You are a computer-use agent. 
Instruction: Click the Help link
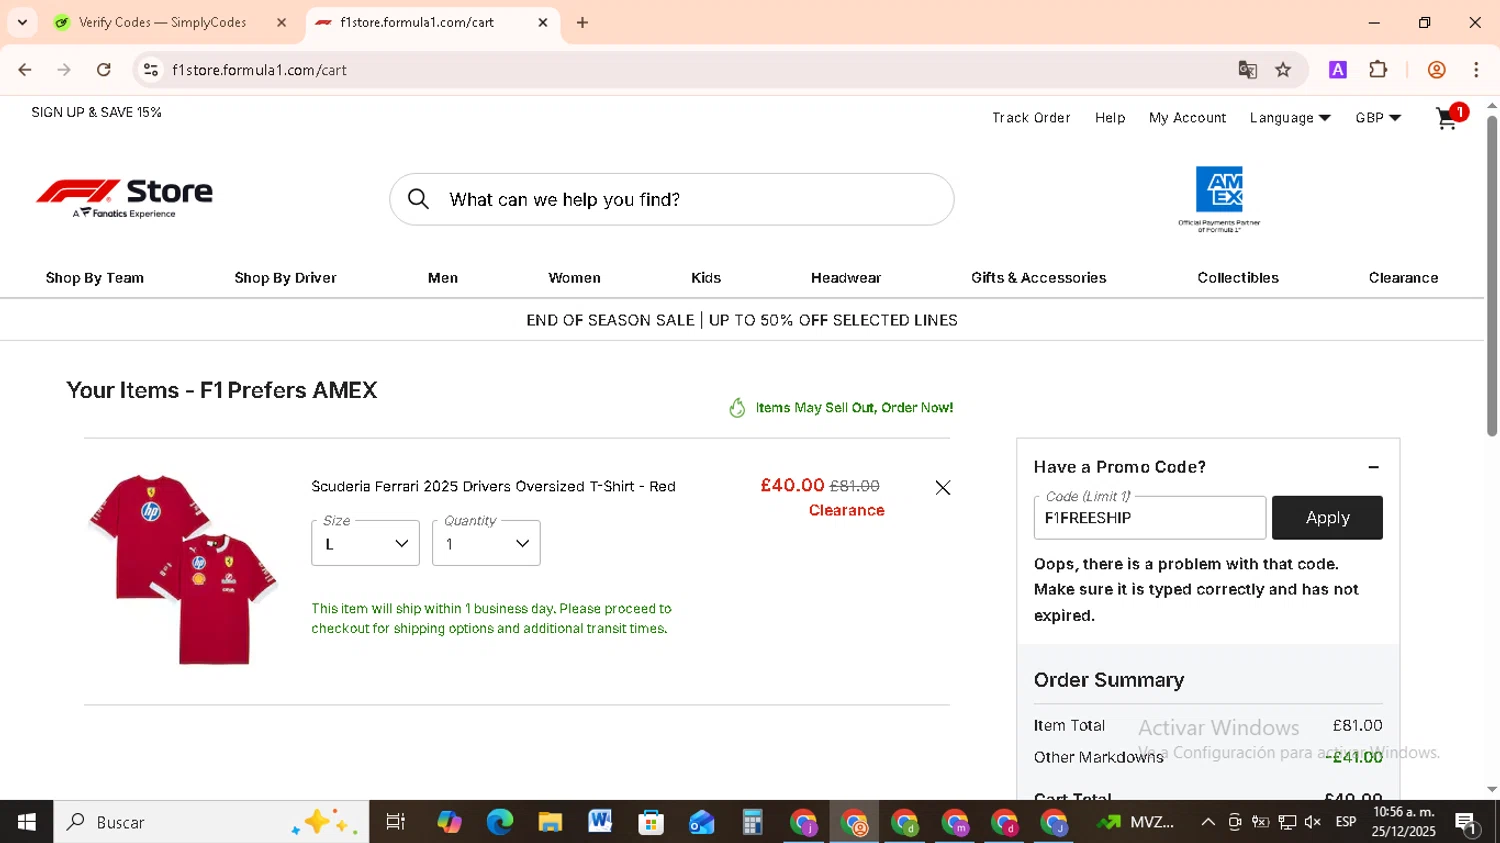point(1110,118)
